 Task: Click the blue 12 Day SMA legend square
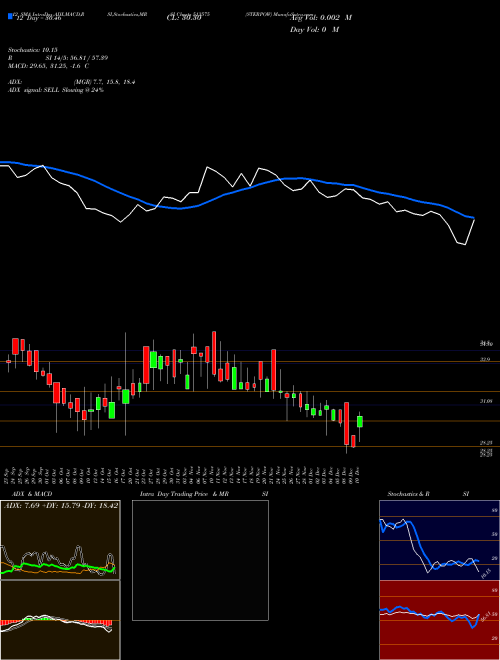pyautogui.click(x=10, y=17)
